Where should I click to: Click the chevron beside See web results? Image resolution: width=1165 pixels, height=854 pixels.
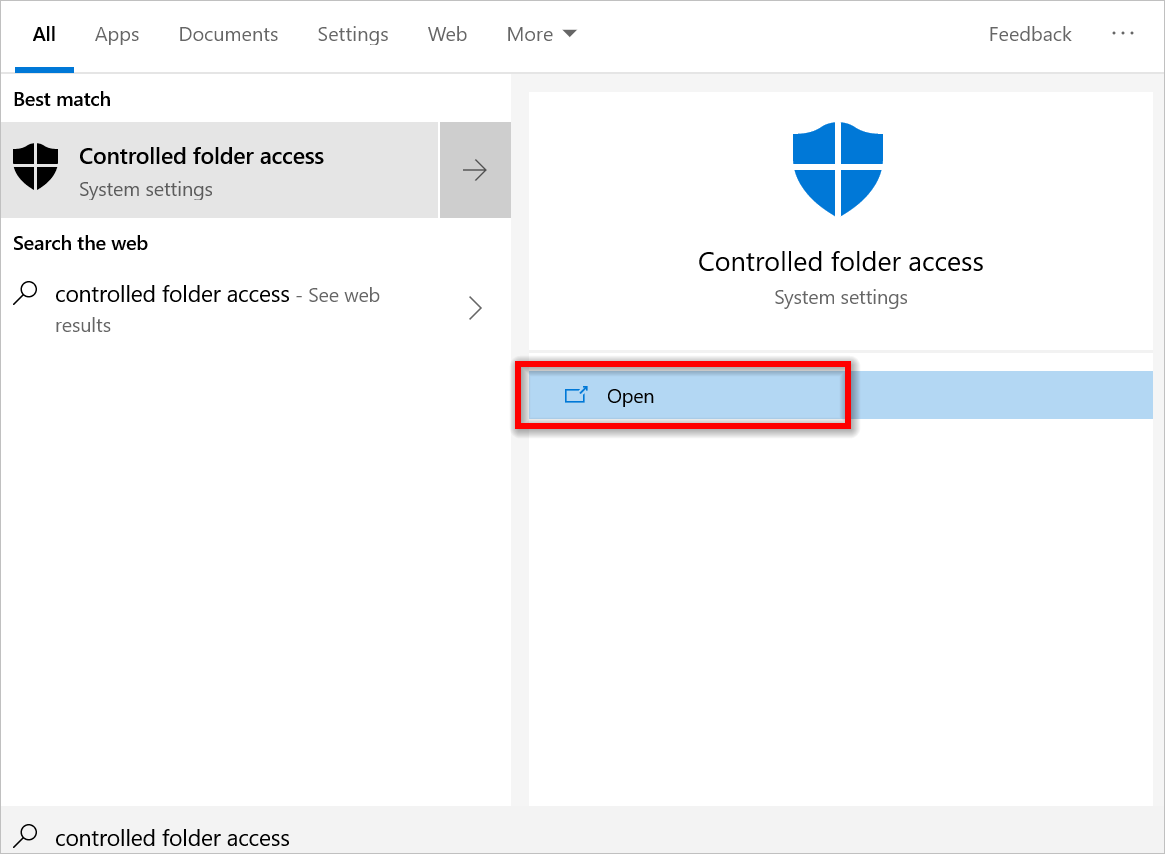click(475, 308)
